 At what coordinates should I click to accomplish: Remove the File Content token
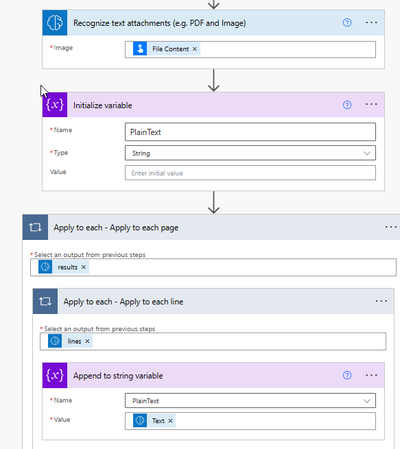[195, 49]
